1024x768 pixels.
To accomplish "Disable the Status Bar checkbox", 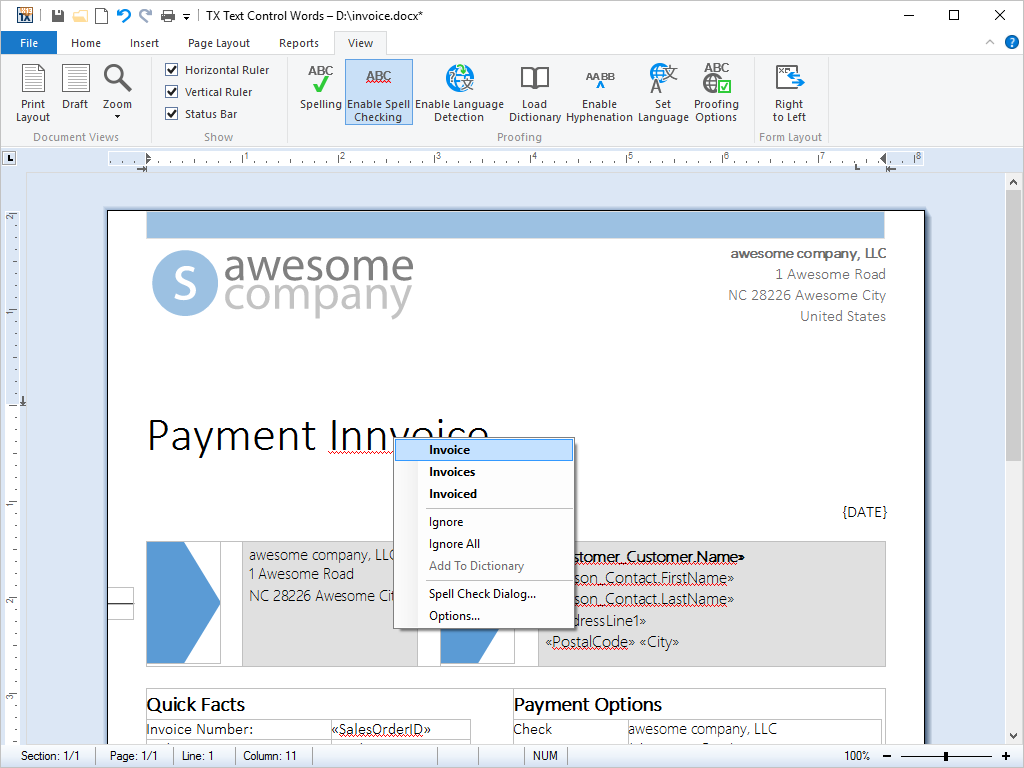I will coord(172,114).
